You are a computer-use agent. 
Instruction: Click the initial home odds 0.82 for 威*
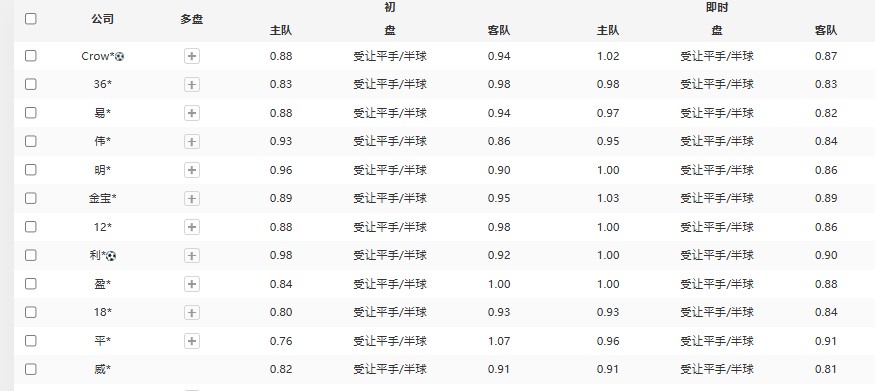(281, 369)
